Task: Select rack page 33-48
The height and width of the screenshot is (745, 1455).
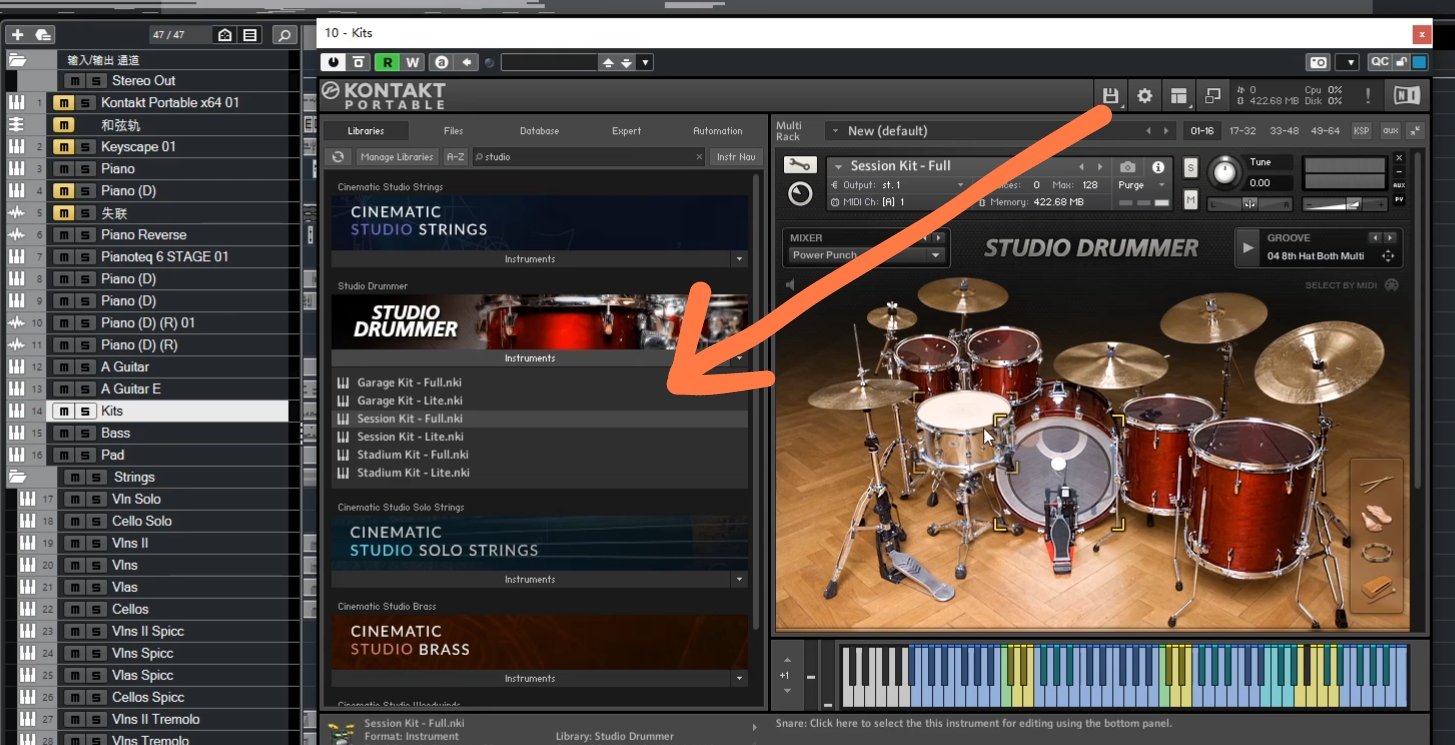Action: tap(1284, 131)
